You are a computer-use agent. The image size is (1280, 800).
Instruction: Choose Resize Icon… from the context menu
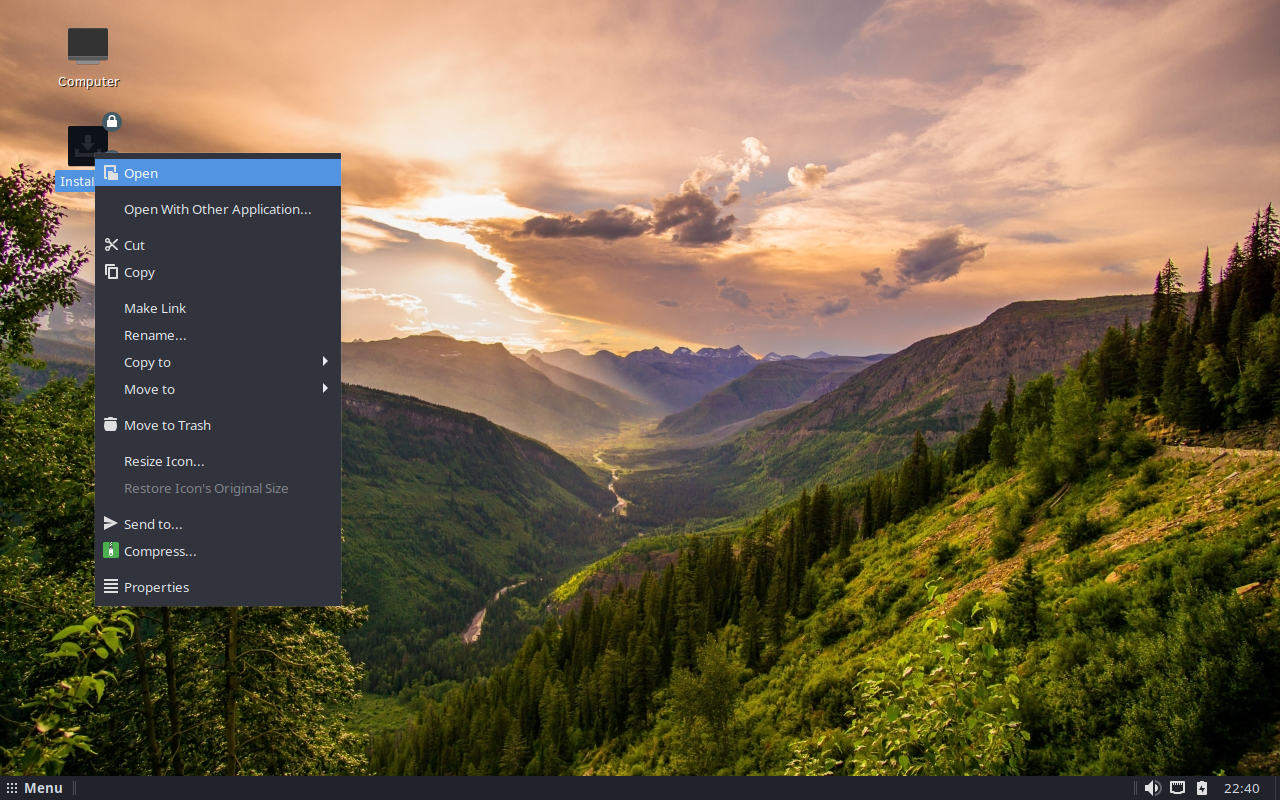click(x=218, y=461)
